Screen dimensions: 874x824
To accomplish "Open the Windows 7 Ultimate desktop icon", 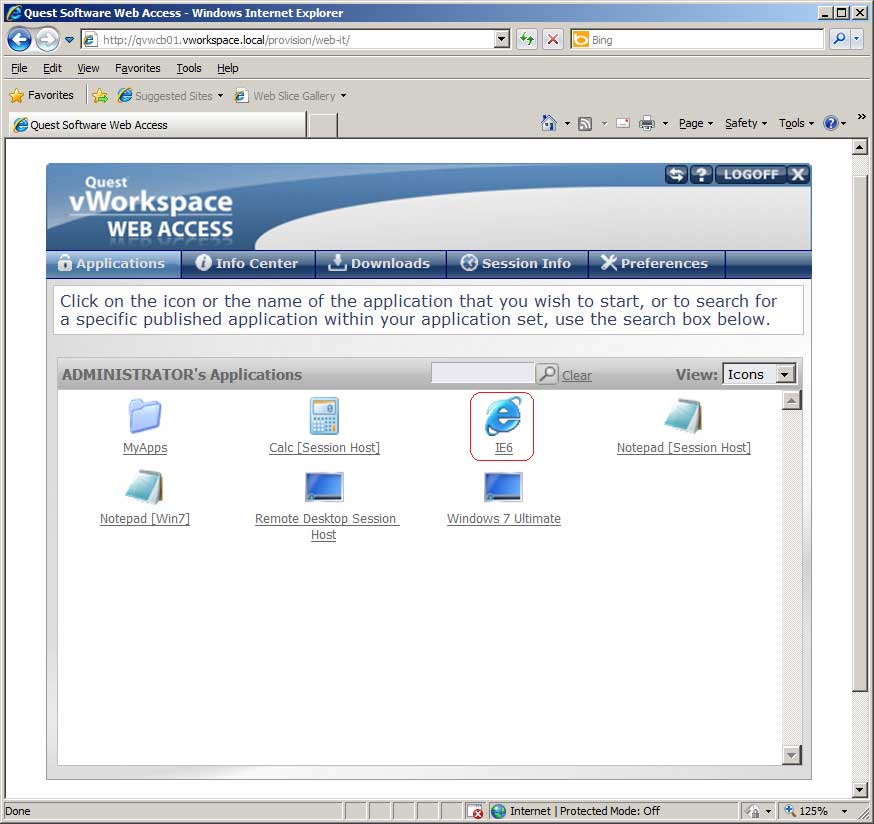I will pos(503,487).
